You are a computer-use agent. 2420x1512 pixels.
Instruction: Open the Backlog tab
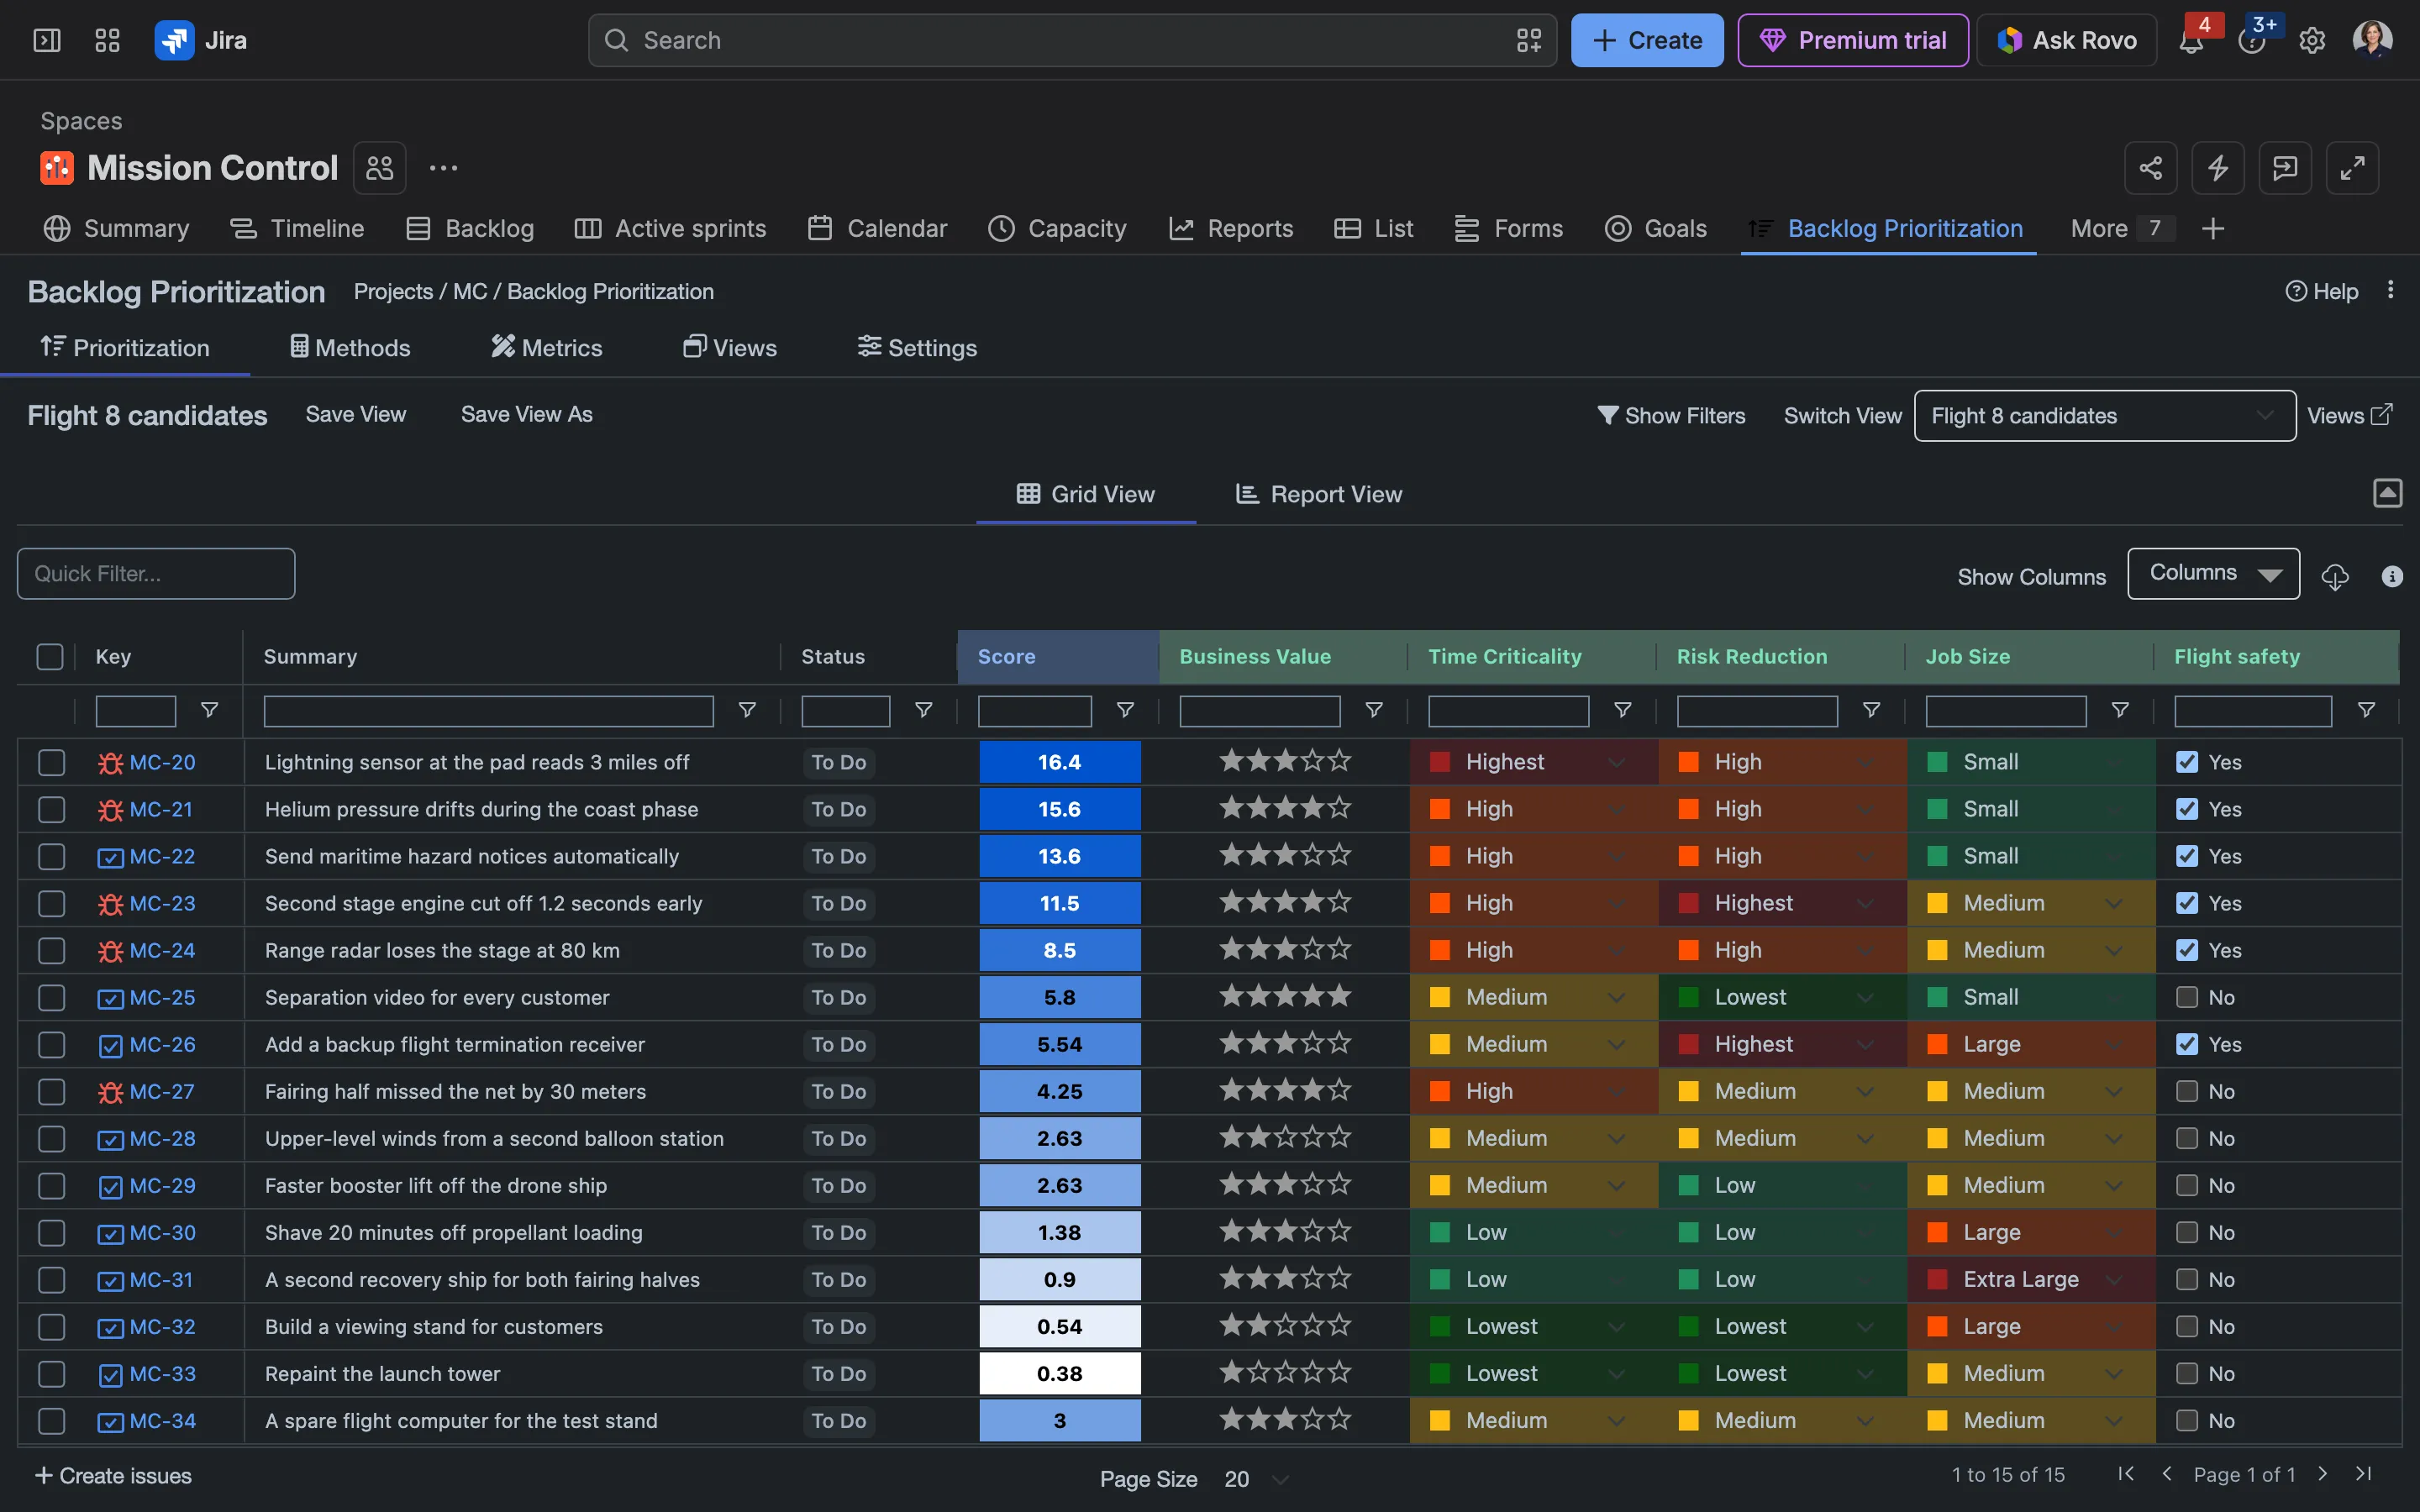470,229
